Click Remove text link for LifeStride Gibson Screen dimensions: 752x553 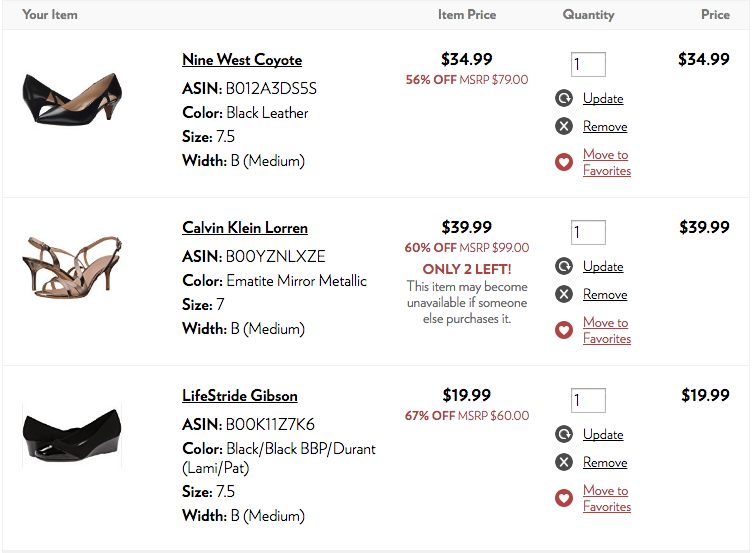[605, 462]
